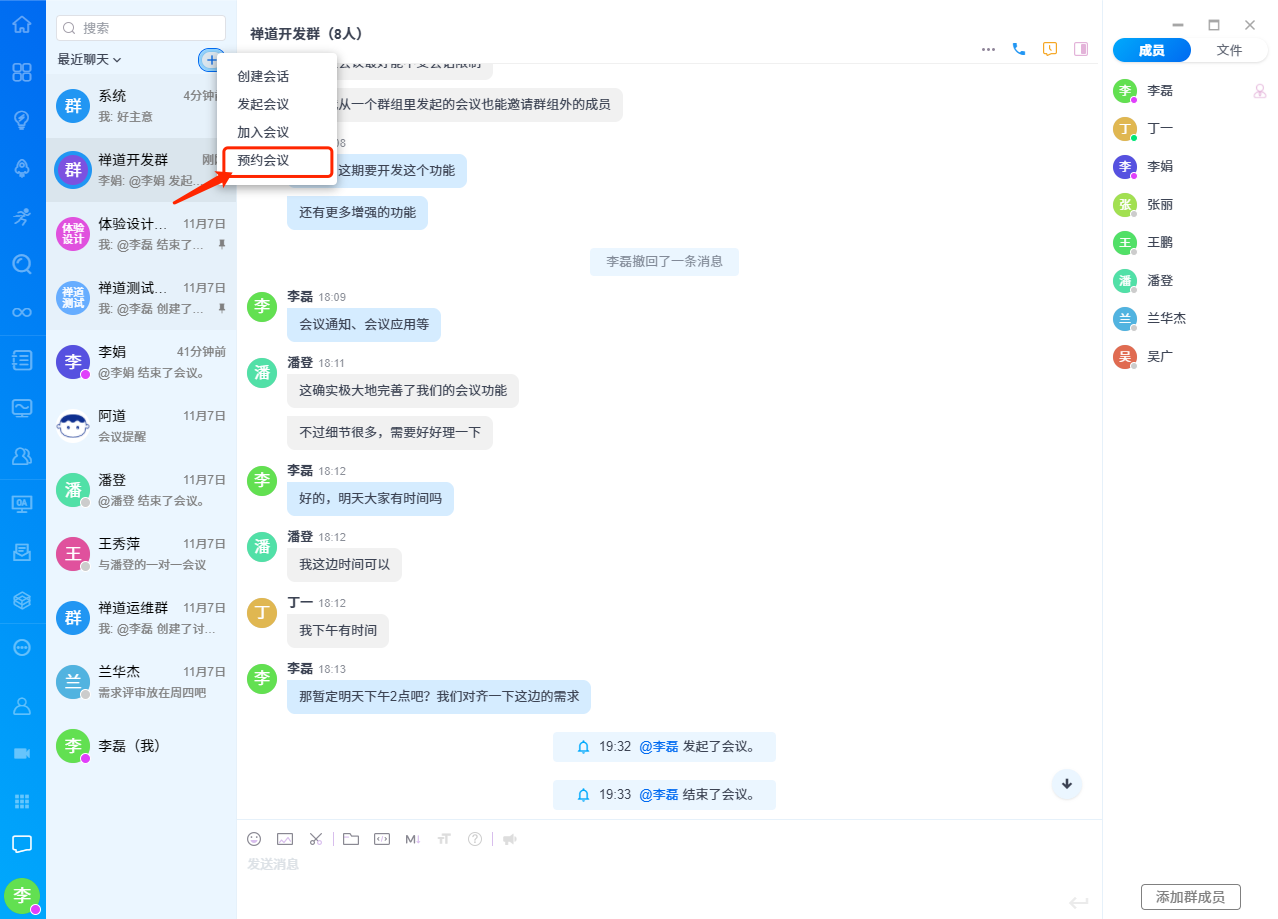The width and height of the screenshot is (1278, 919).
Task: Open the 禅道运维群 conversation
Action: (x=141, y=618)
